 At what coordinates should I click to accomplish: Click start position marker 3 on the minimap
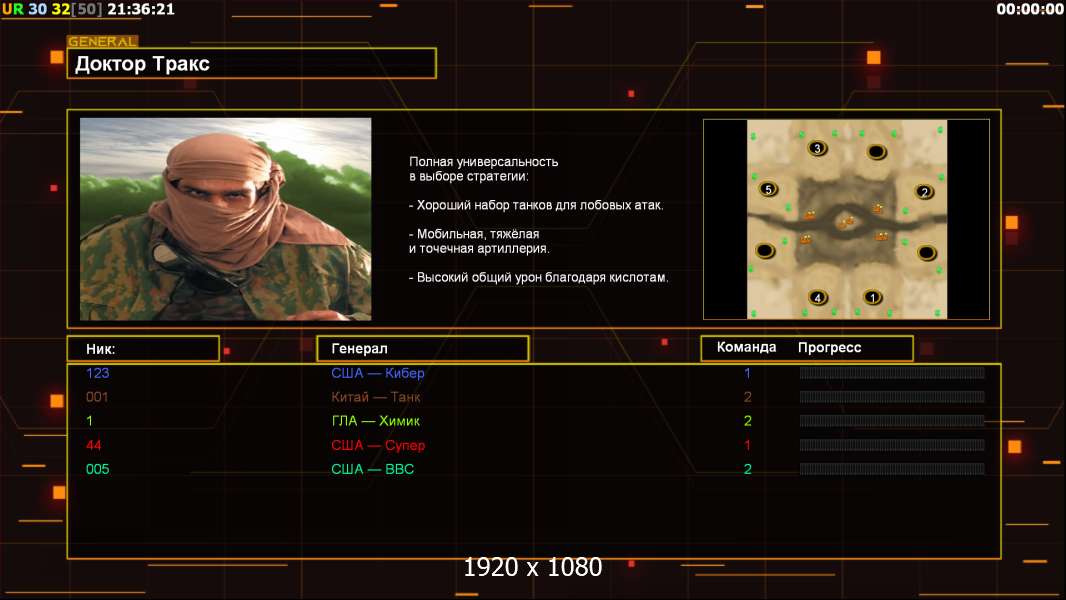(817, 147)
